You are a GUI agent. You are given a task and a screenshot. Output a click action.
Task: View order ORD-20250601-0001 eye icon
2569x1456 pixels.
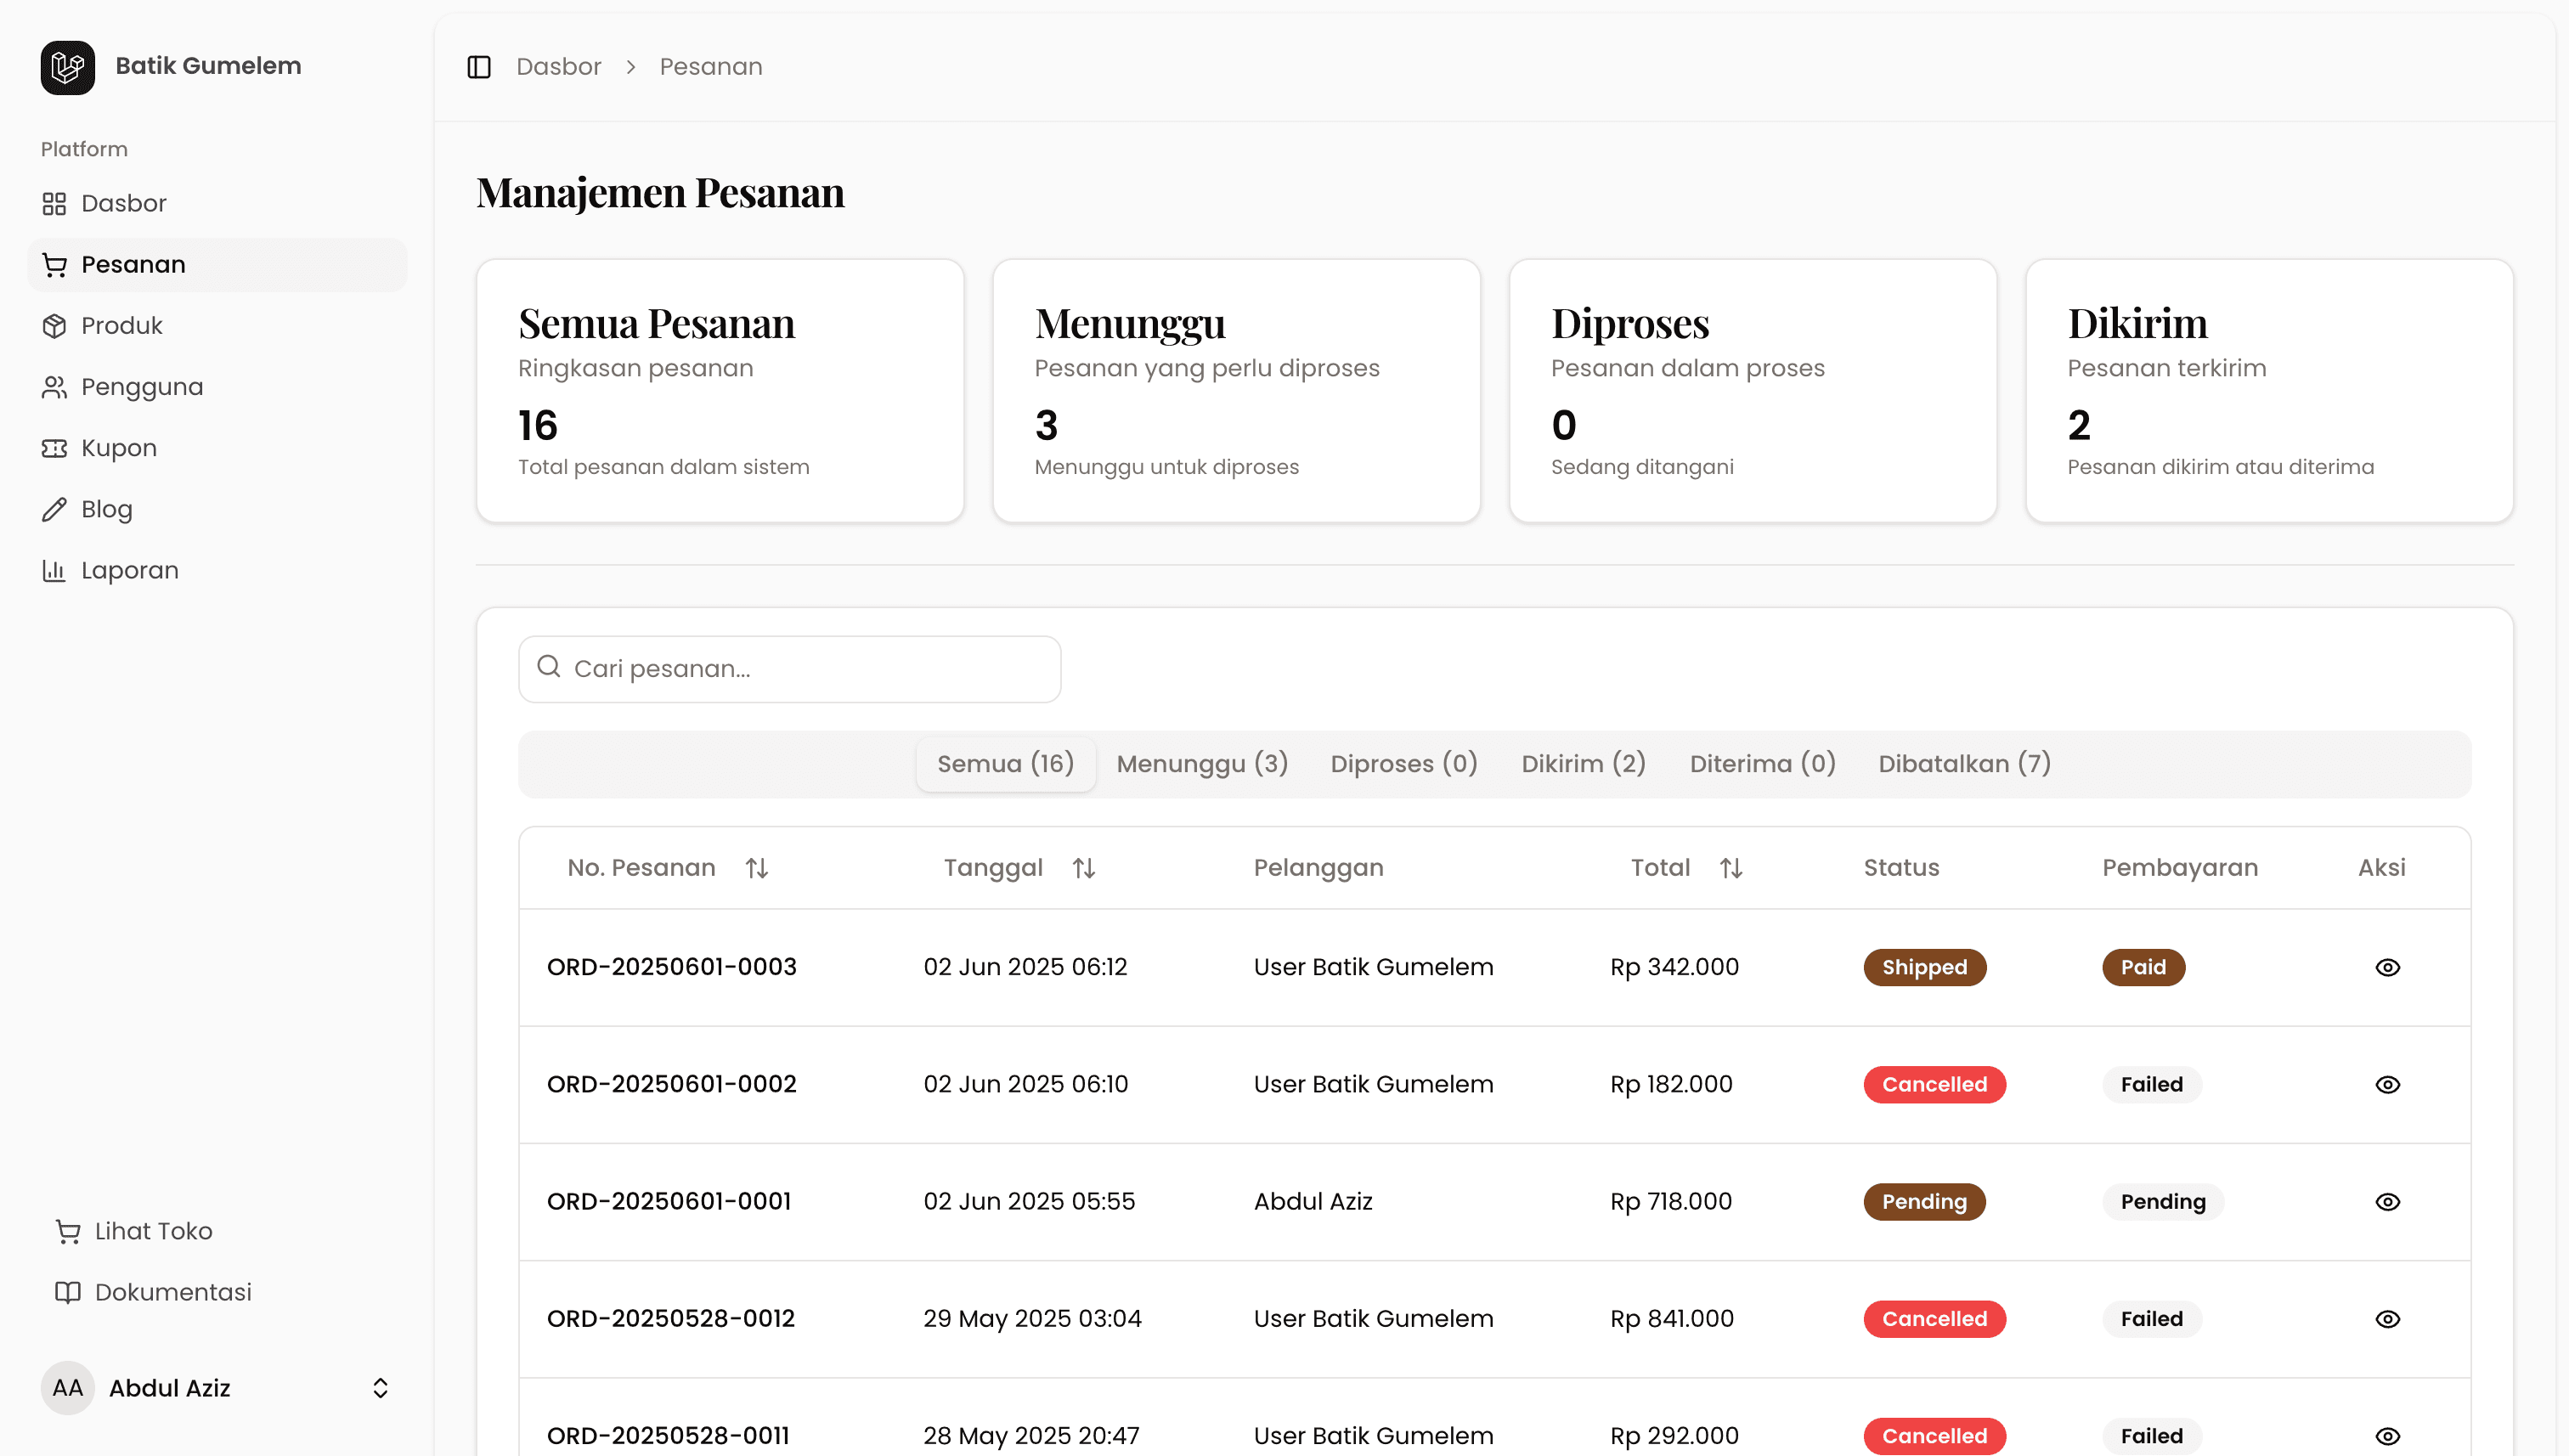pyautogui.click(x=2388, y=1202)
